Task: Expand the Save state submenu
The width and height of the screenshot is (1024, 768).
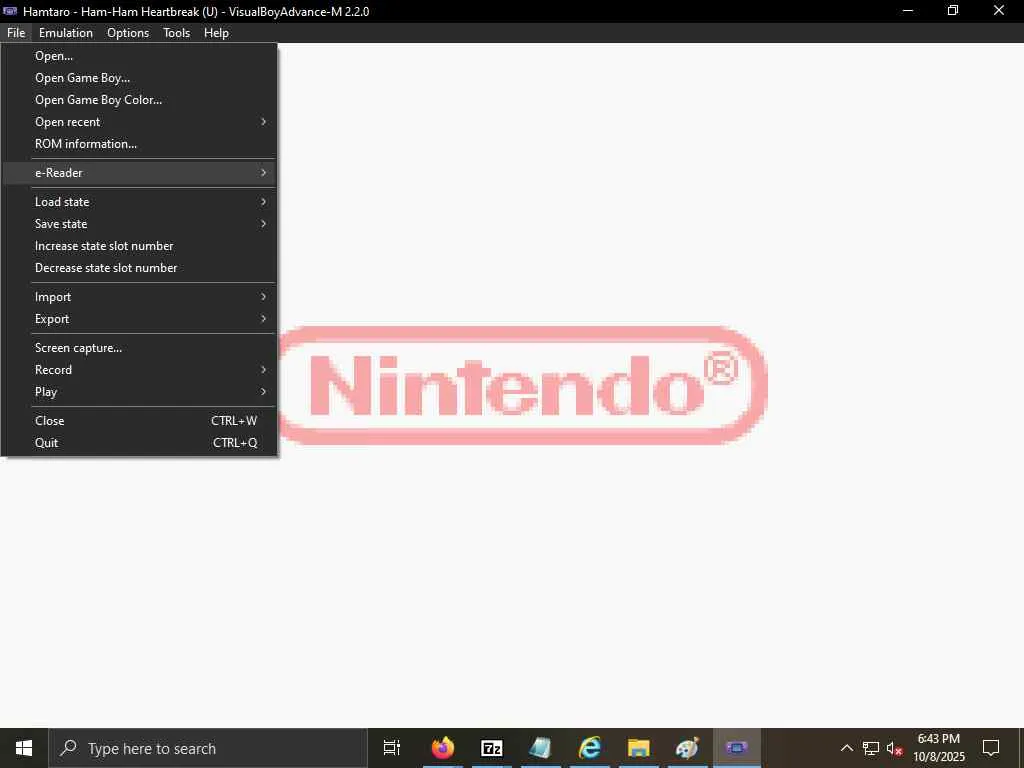Action: click(139, 224)
